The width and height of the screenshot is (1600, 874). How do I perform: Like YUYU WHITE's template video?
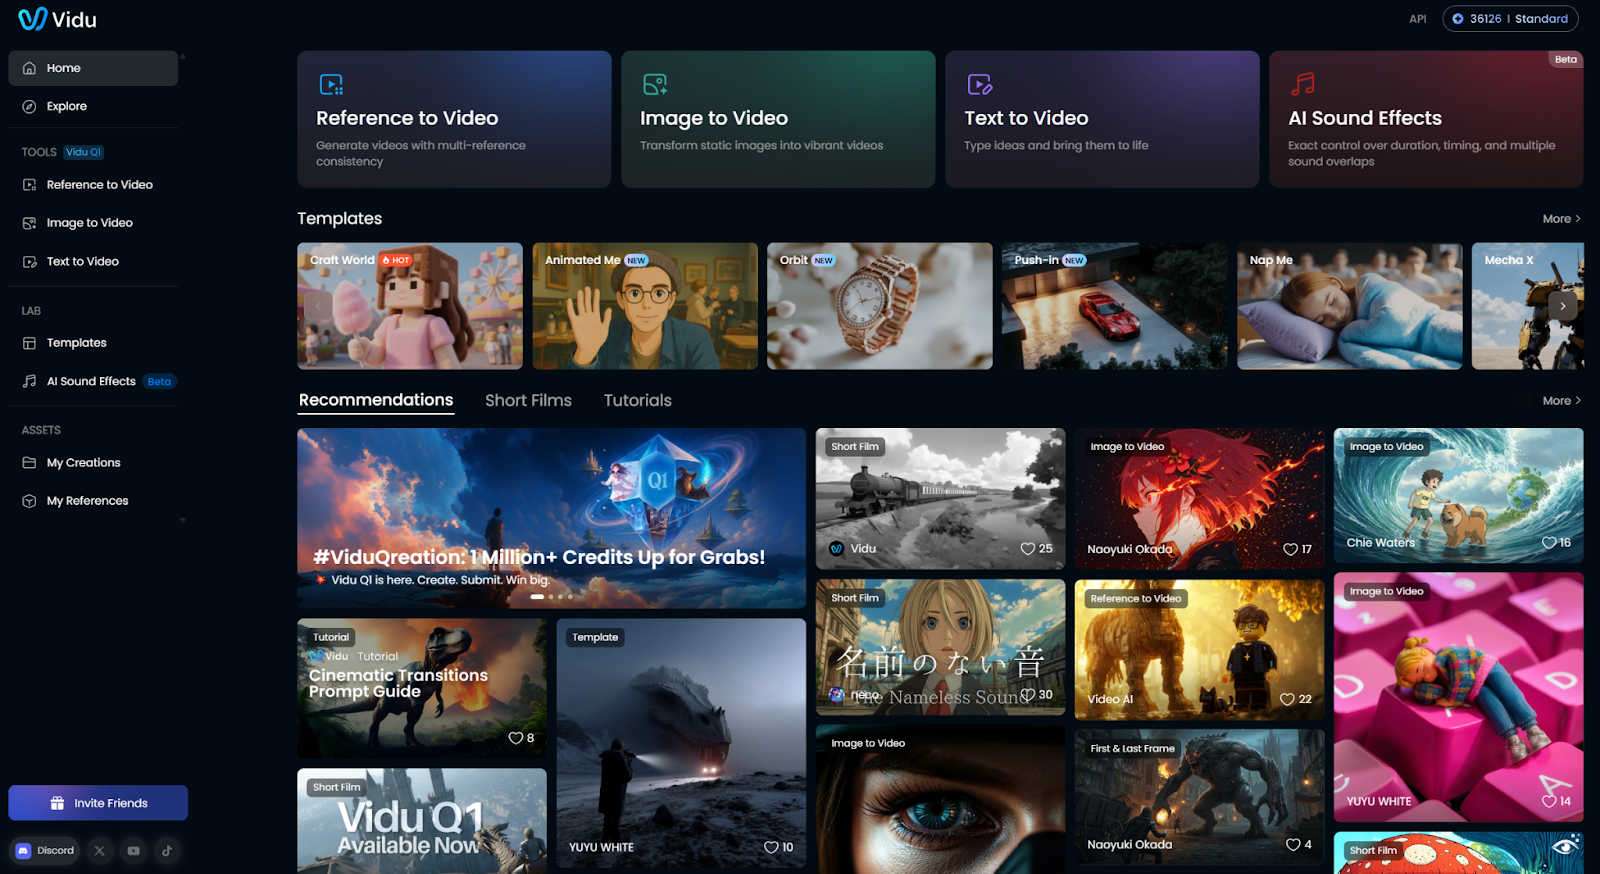771,847
